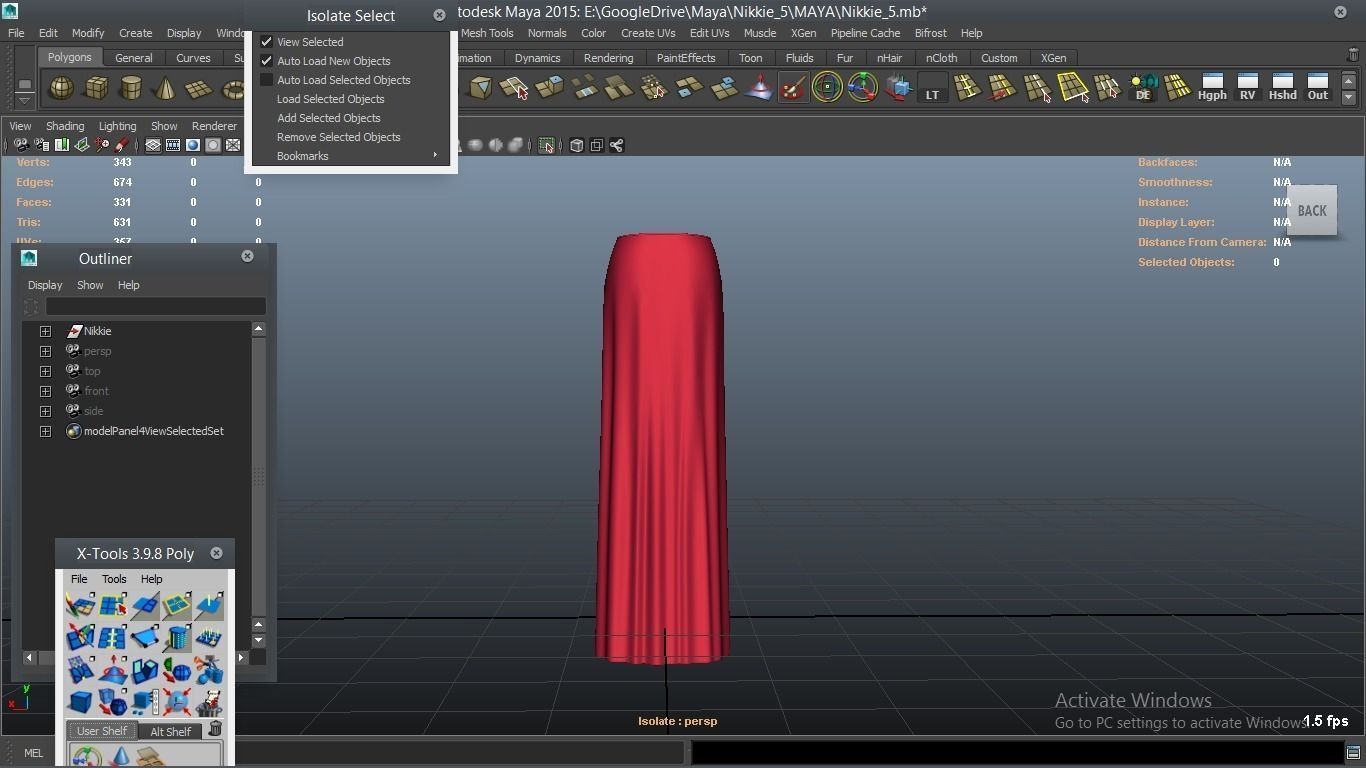Create a polygon cylinder from the shelf
Image resolution: width=1366 pixels, height=768 pixels.
tap(130, 89)
